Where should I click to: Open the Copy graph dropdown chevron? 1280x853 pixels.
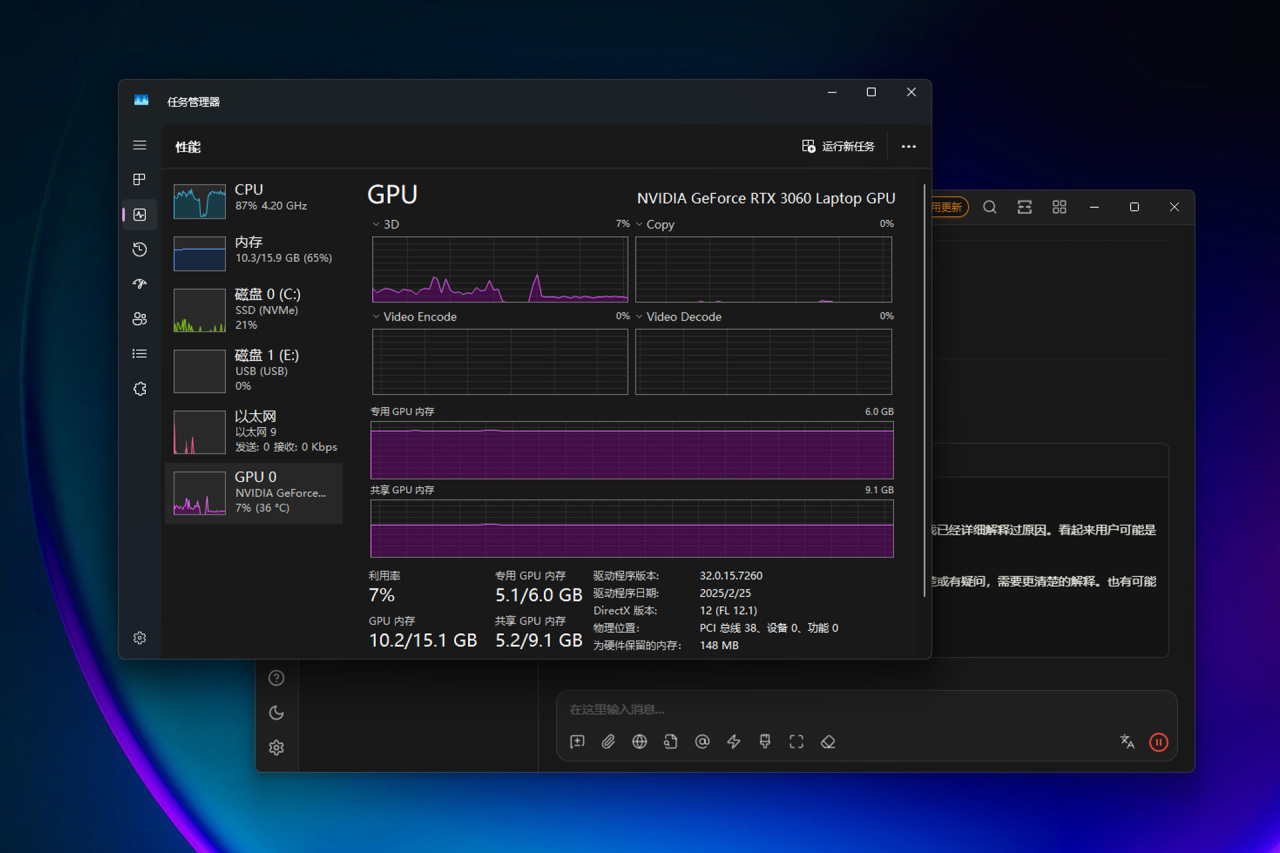[639, 225]
